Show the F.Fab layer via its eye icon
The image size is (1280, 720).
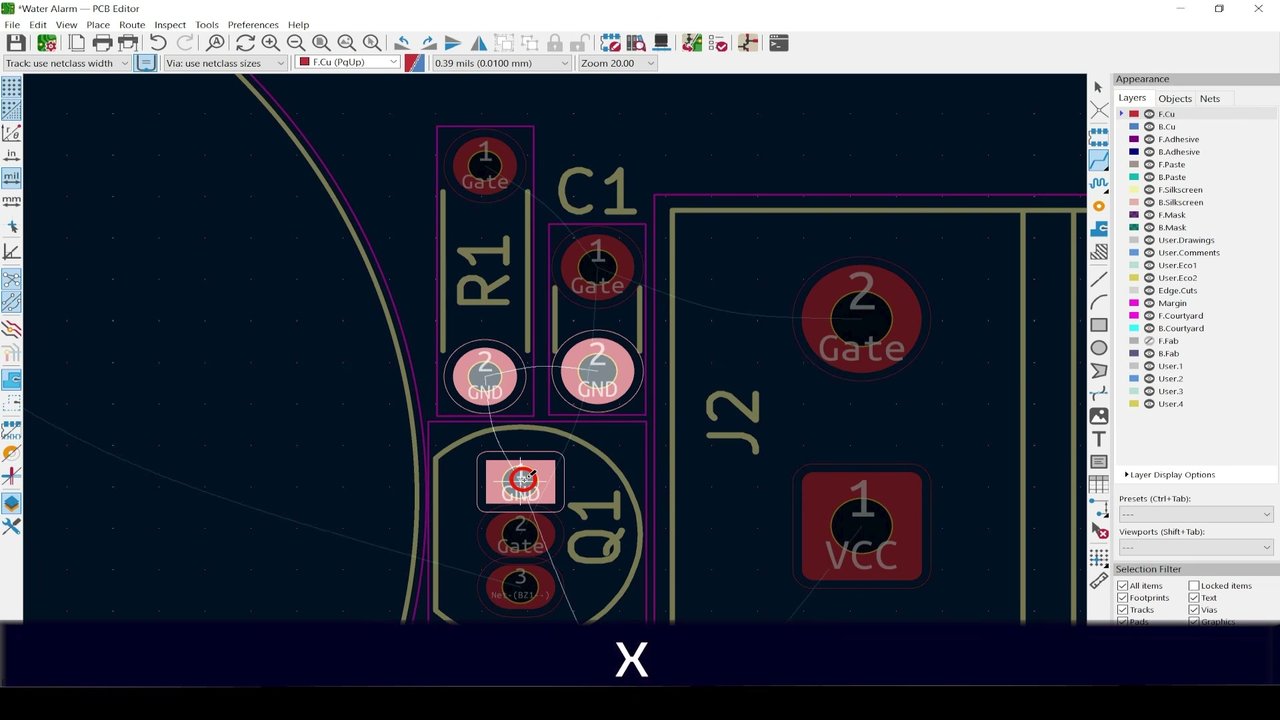click(1149, 341)
